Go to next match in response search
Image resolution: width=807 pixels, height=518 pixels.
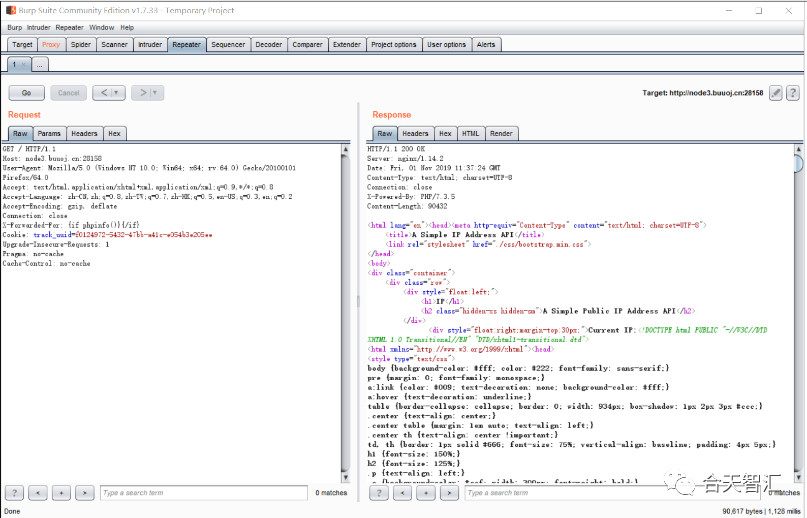click(449, 493)
